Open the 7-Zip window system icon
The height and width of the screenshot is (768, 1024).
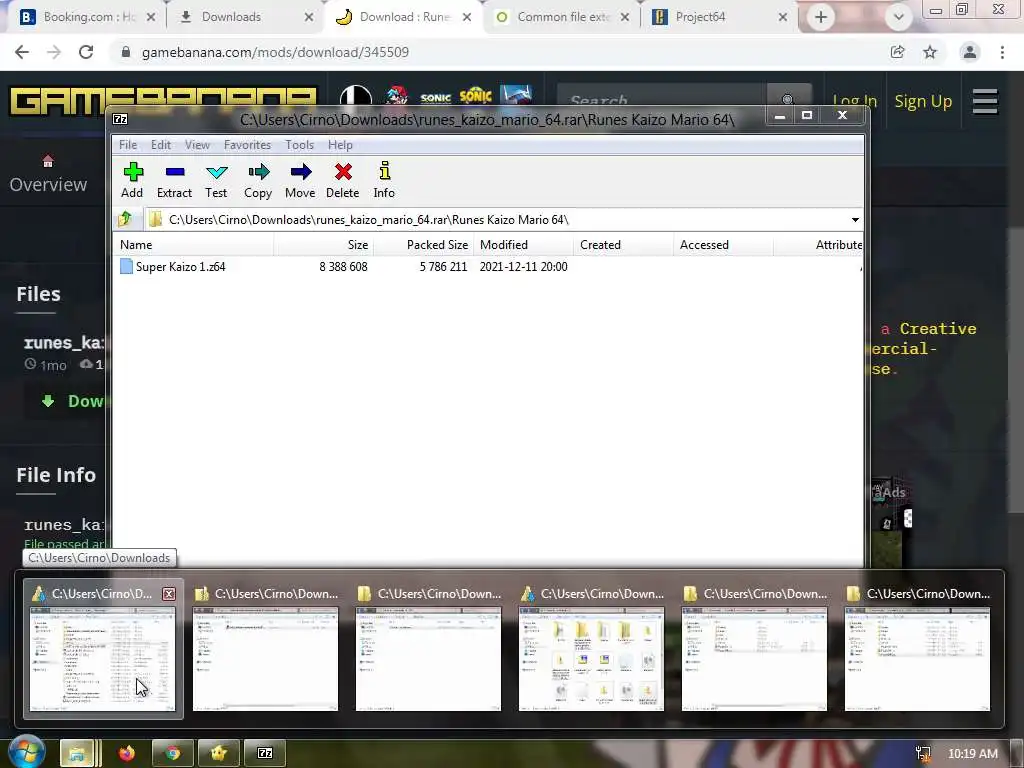[x=120, y=119]
